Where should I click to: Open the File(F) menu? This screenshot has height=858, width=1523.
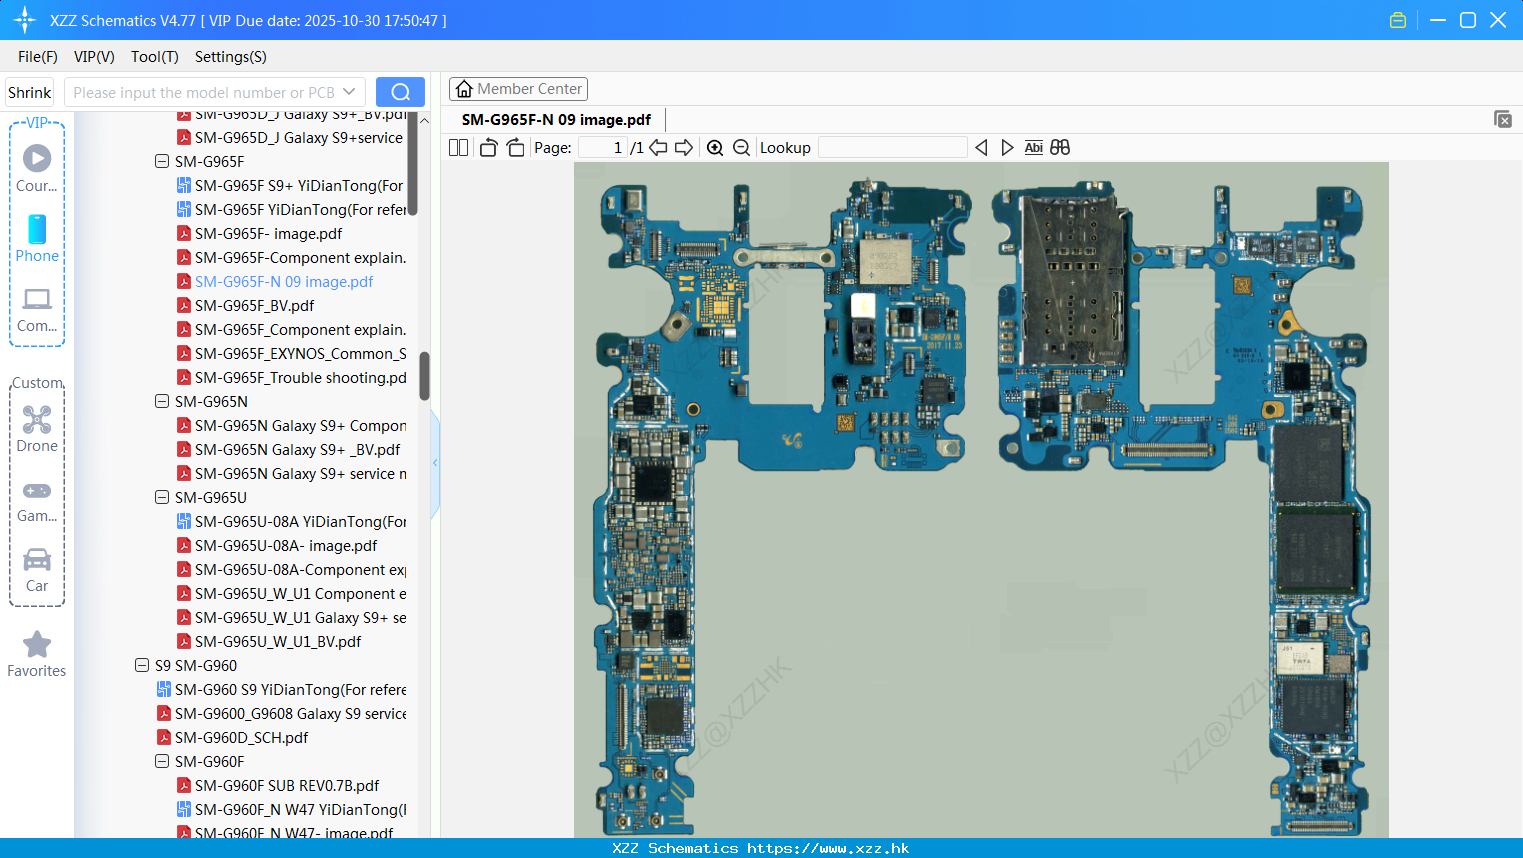(x=38, y=57)
